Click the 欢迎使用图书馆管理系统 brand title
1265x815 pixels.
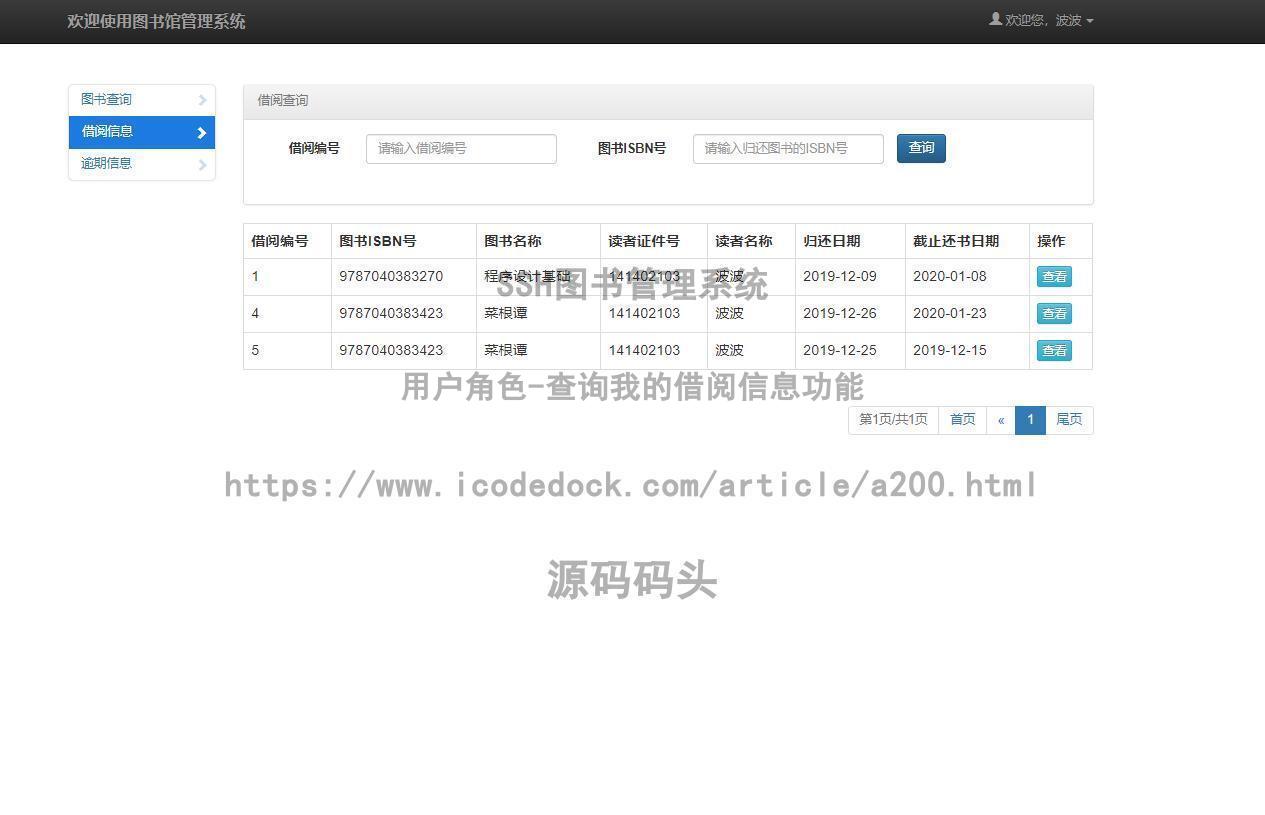tap(156, 21)
